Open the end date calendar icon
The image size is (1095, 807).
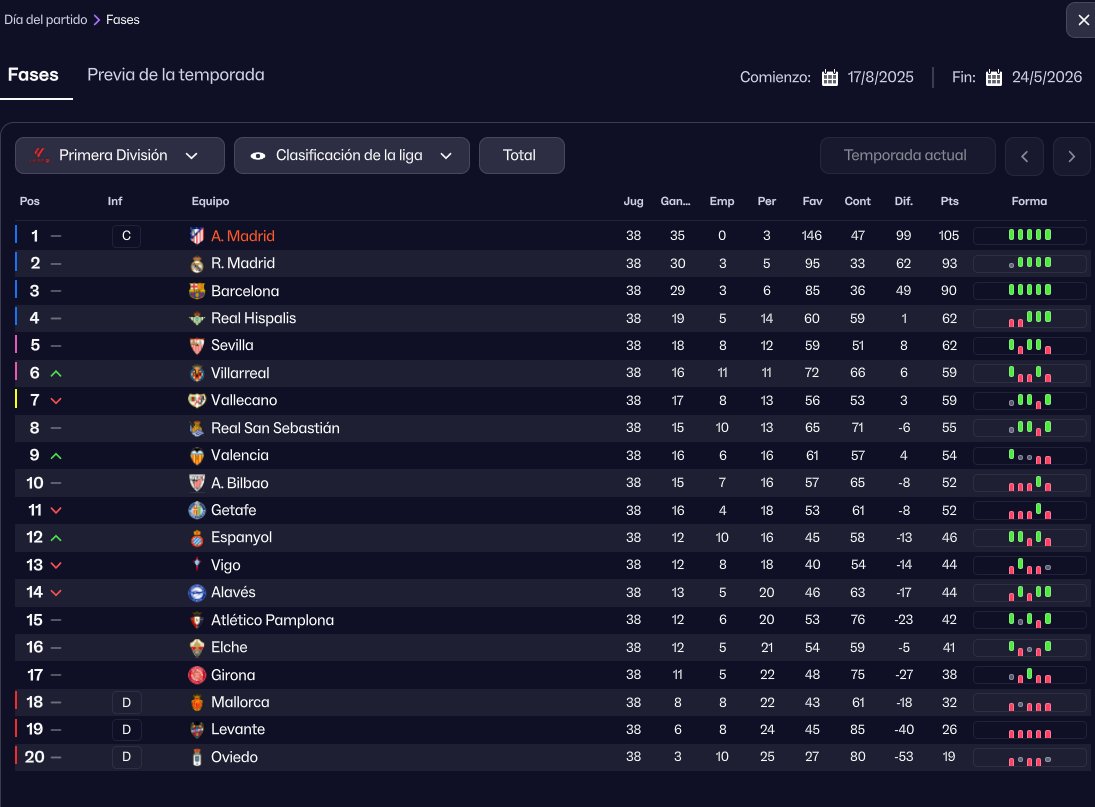coord(993,78)
